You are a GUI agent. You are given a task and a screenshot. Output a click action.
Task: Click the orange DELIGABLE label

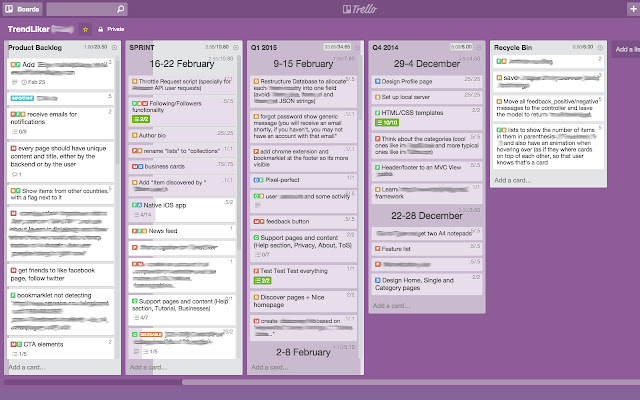pyautogui.click(x=151, y=334)
